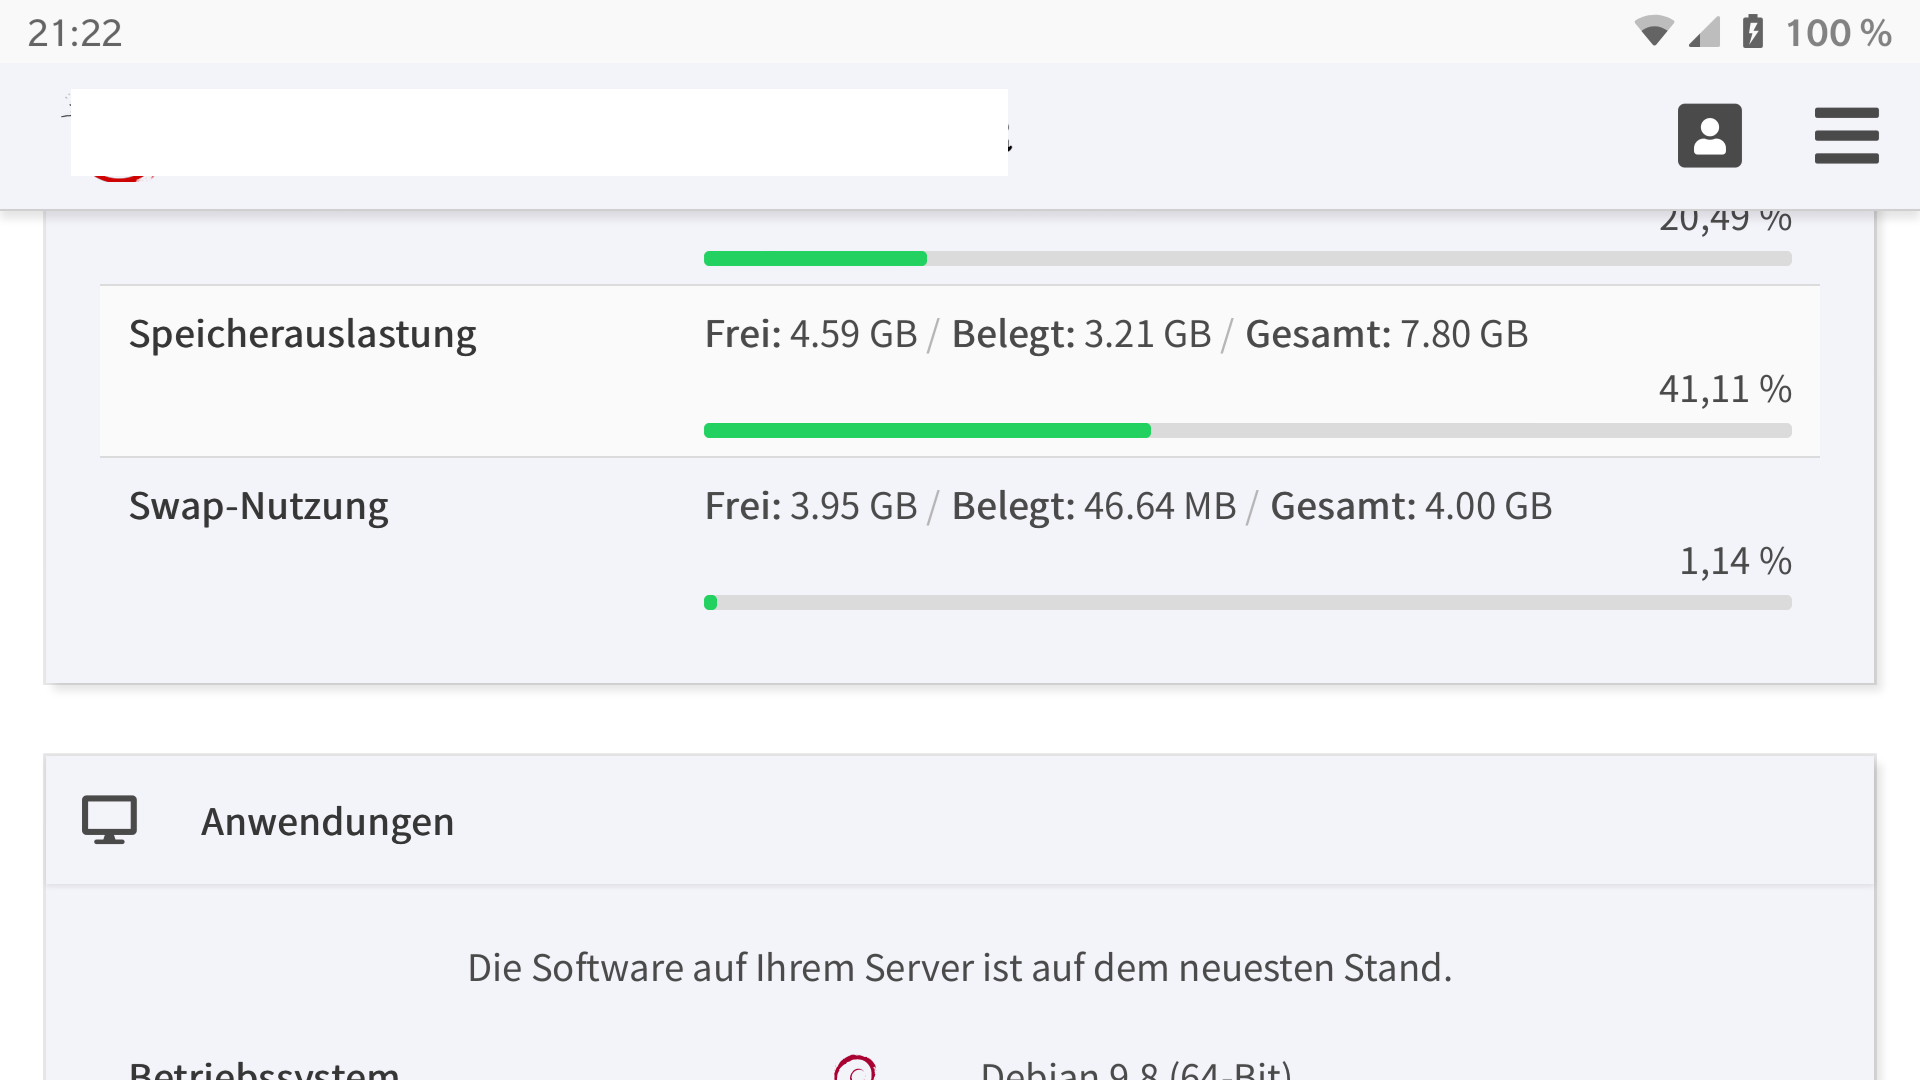Tap the cellular signal icon
The image size is (1920, 1080).
(x=1704, y=32)
